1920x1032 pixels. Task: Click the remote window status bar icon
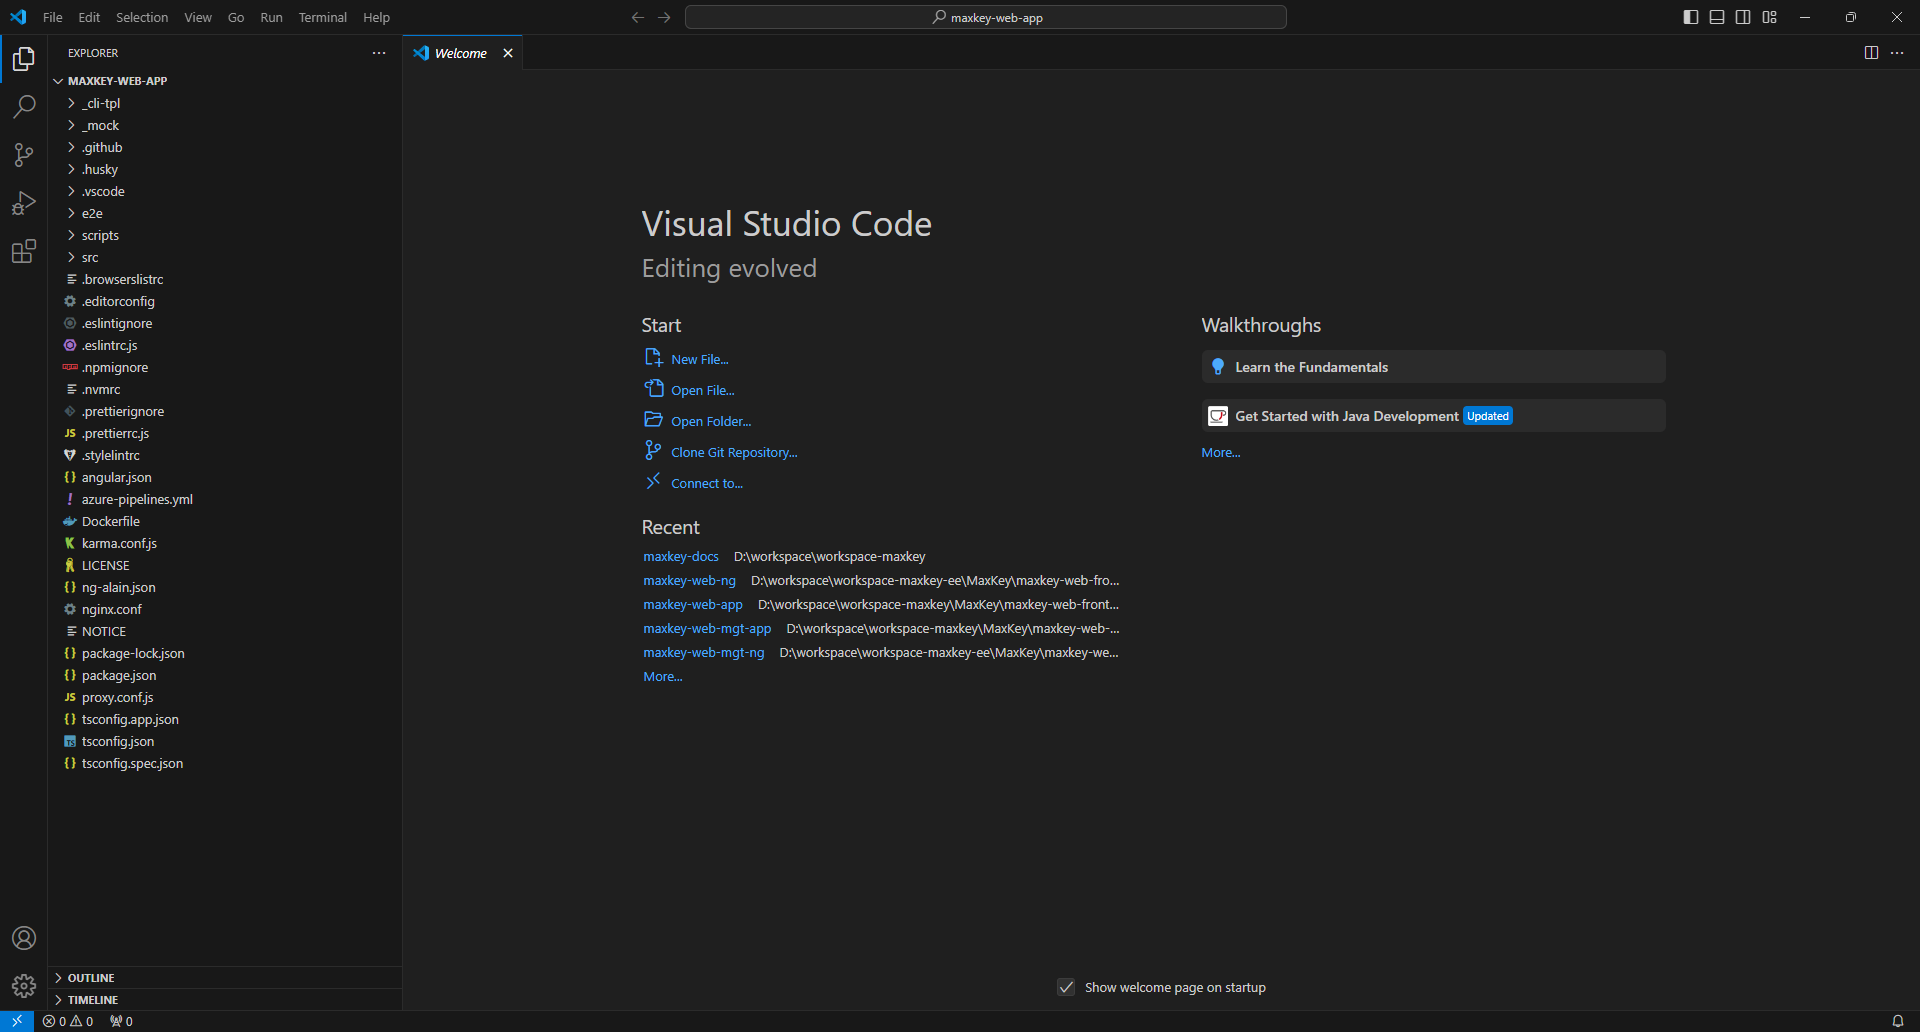coord(17,1021)
